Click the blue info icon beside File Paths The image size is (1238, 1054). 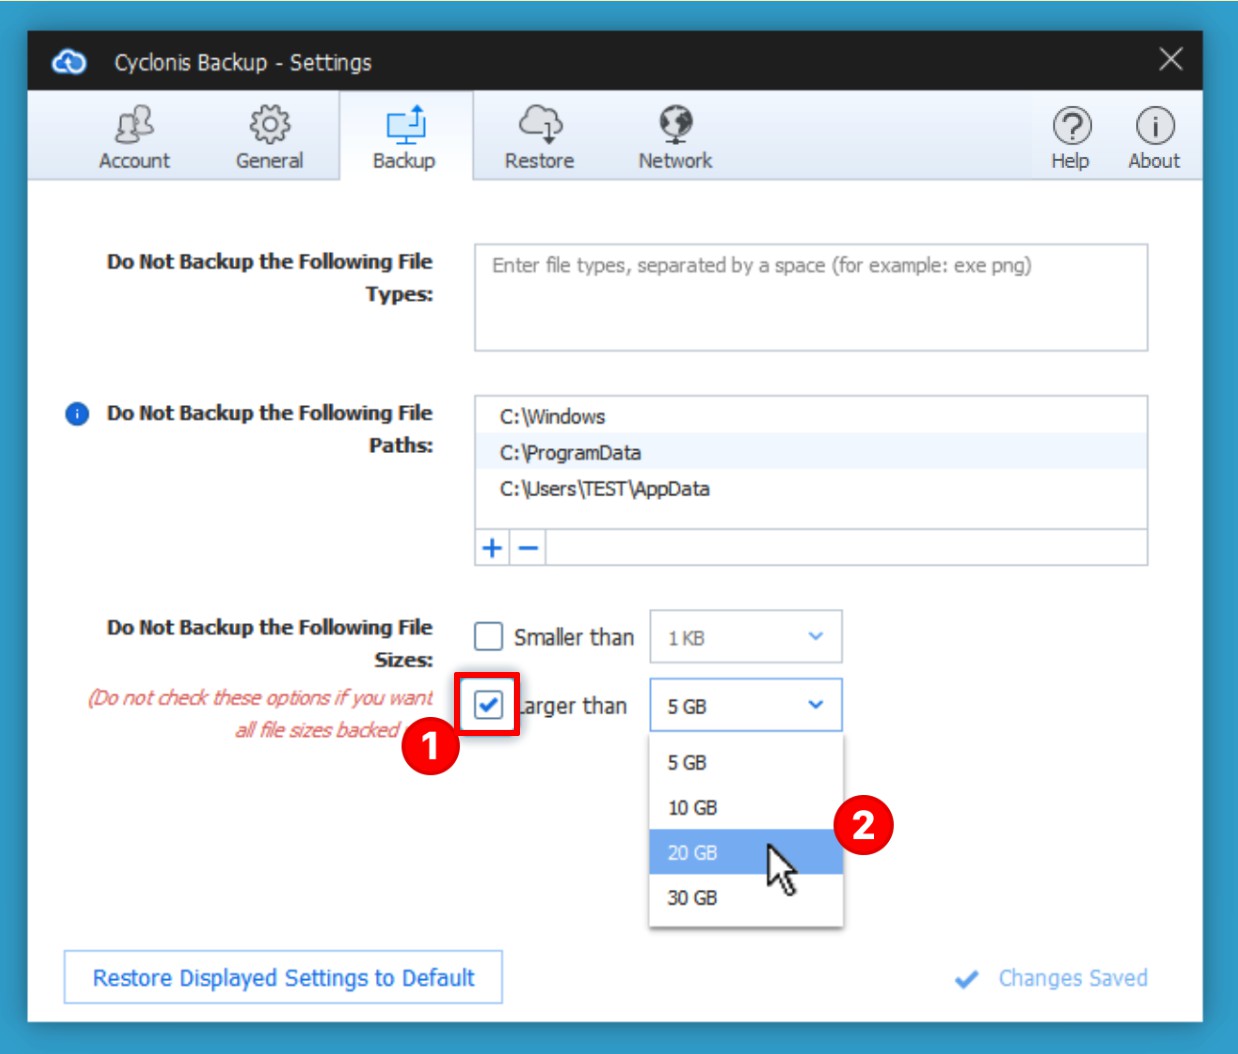click(77, 414)
